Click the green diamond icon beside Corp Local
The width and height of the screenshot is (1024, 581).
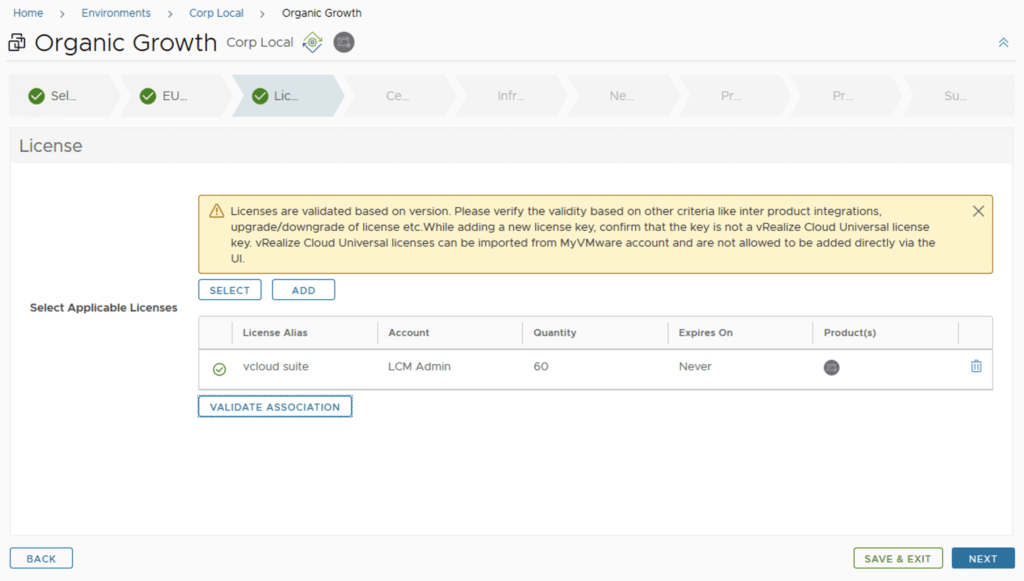coord(313,43)
